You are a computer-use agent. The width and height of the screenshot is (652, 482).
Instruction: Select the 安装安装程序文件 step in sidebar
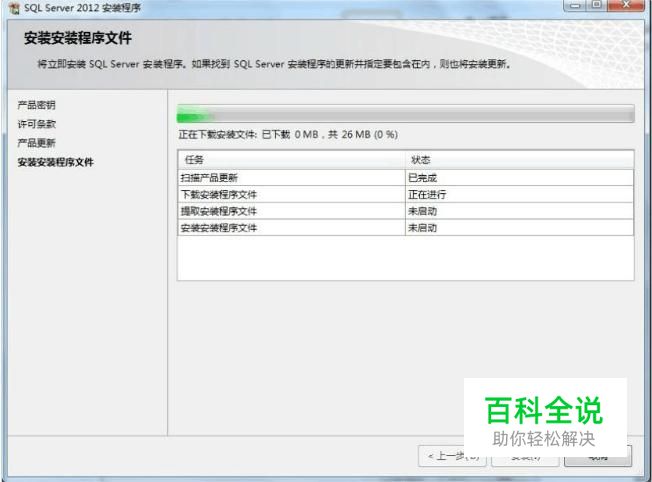56,162
